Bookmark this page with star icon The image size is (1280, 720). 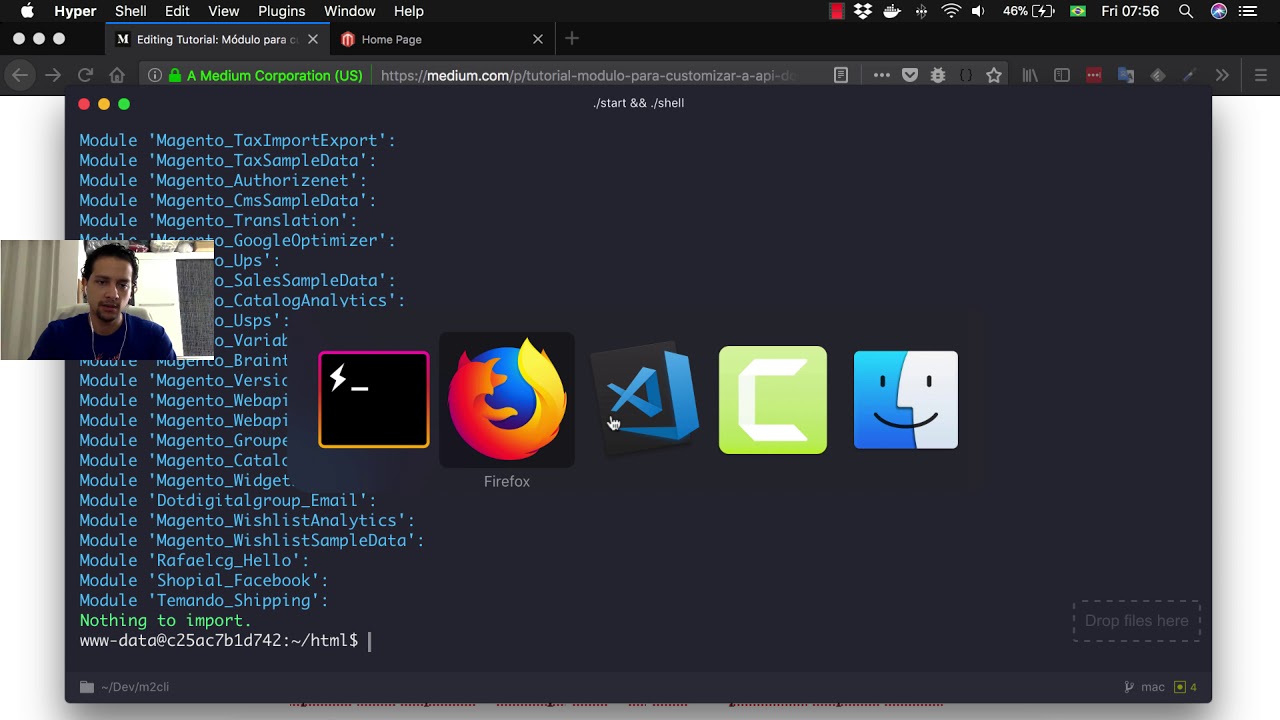point(993,75)
